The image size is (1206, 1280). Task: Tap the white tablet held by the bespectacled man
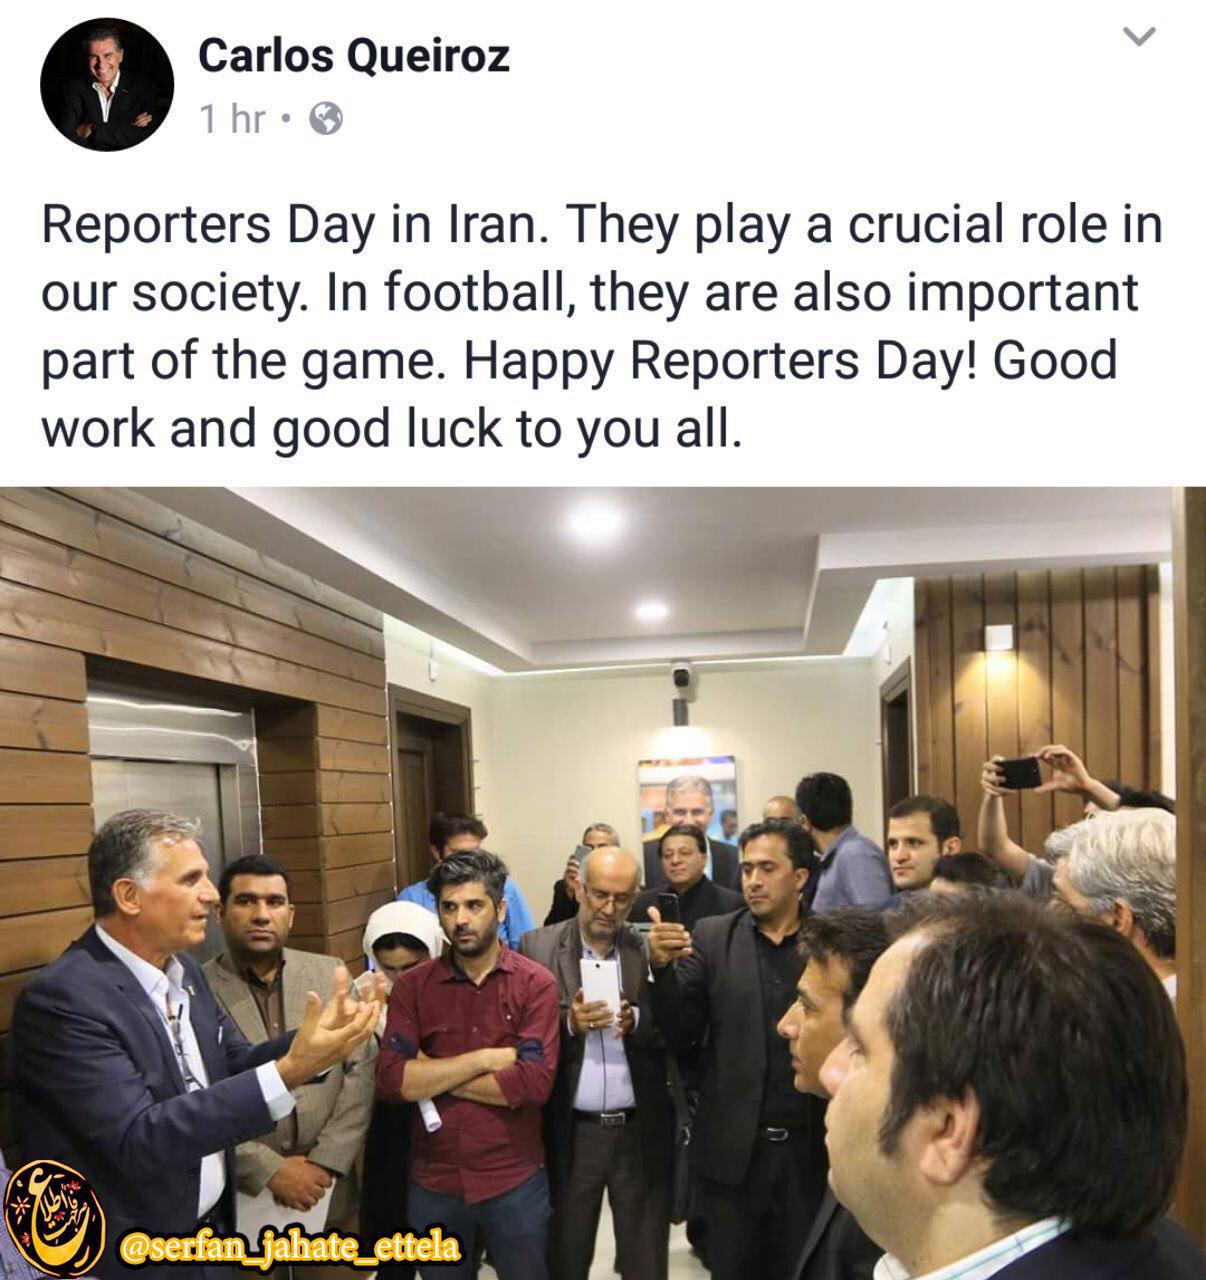[600, 988]
